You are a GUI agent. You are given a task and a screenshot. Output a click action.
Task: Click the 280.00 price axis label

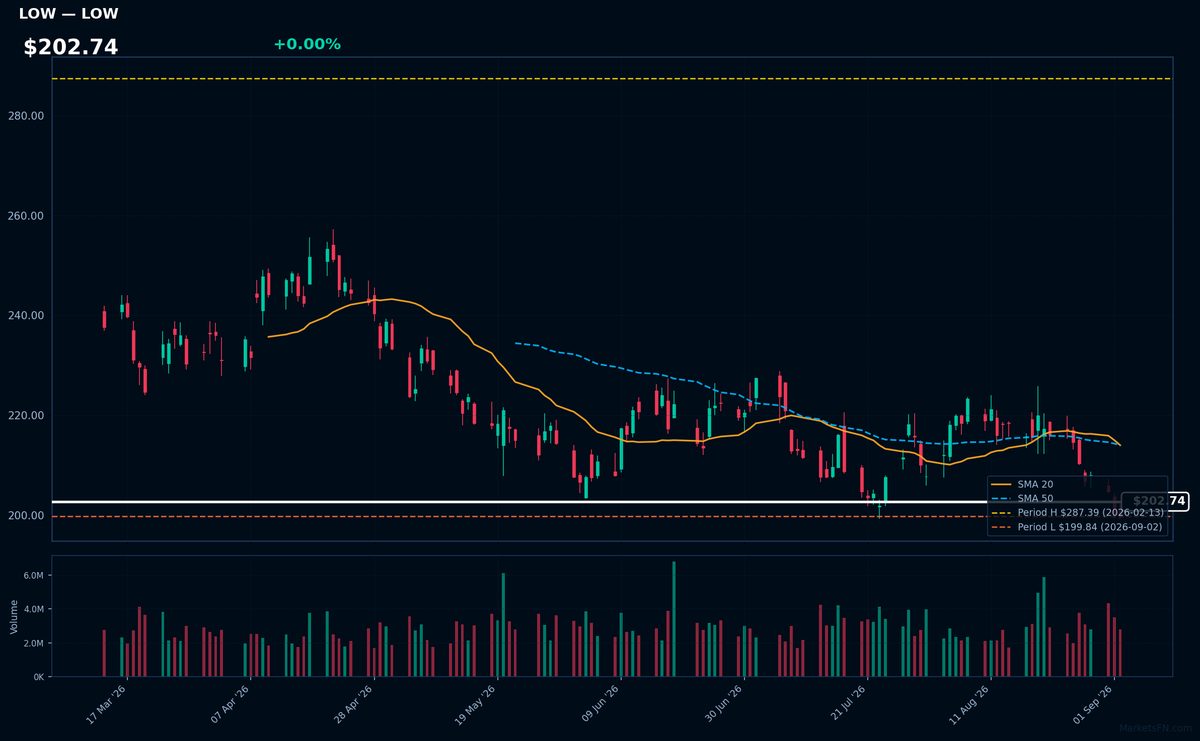click(x=25, y=116)
